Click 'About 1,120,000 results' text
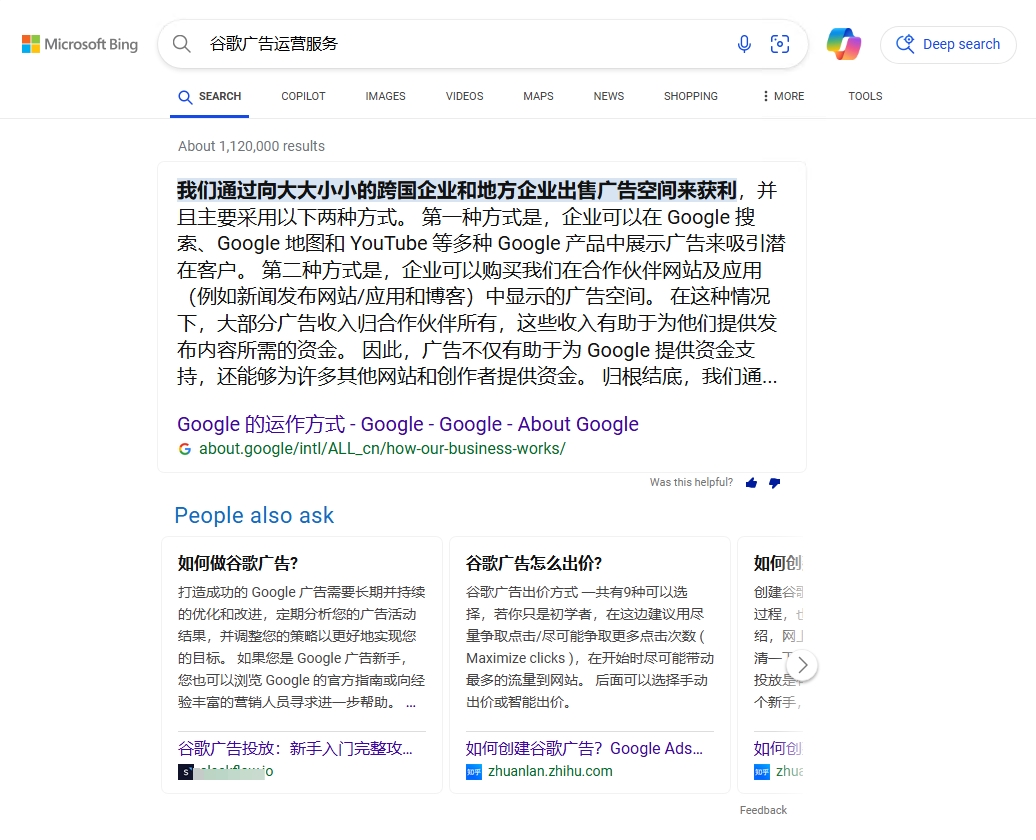Viewport: 1036px width, 840px height. tap(251, 146)
